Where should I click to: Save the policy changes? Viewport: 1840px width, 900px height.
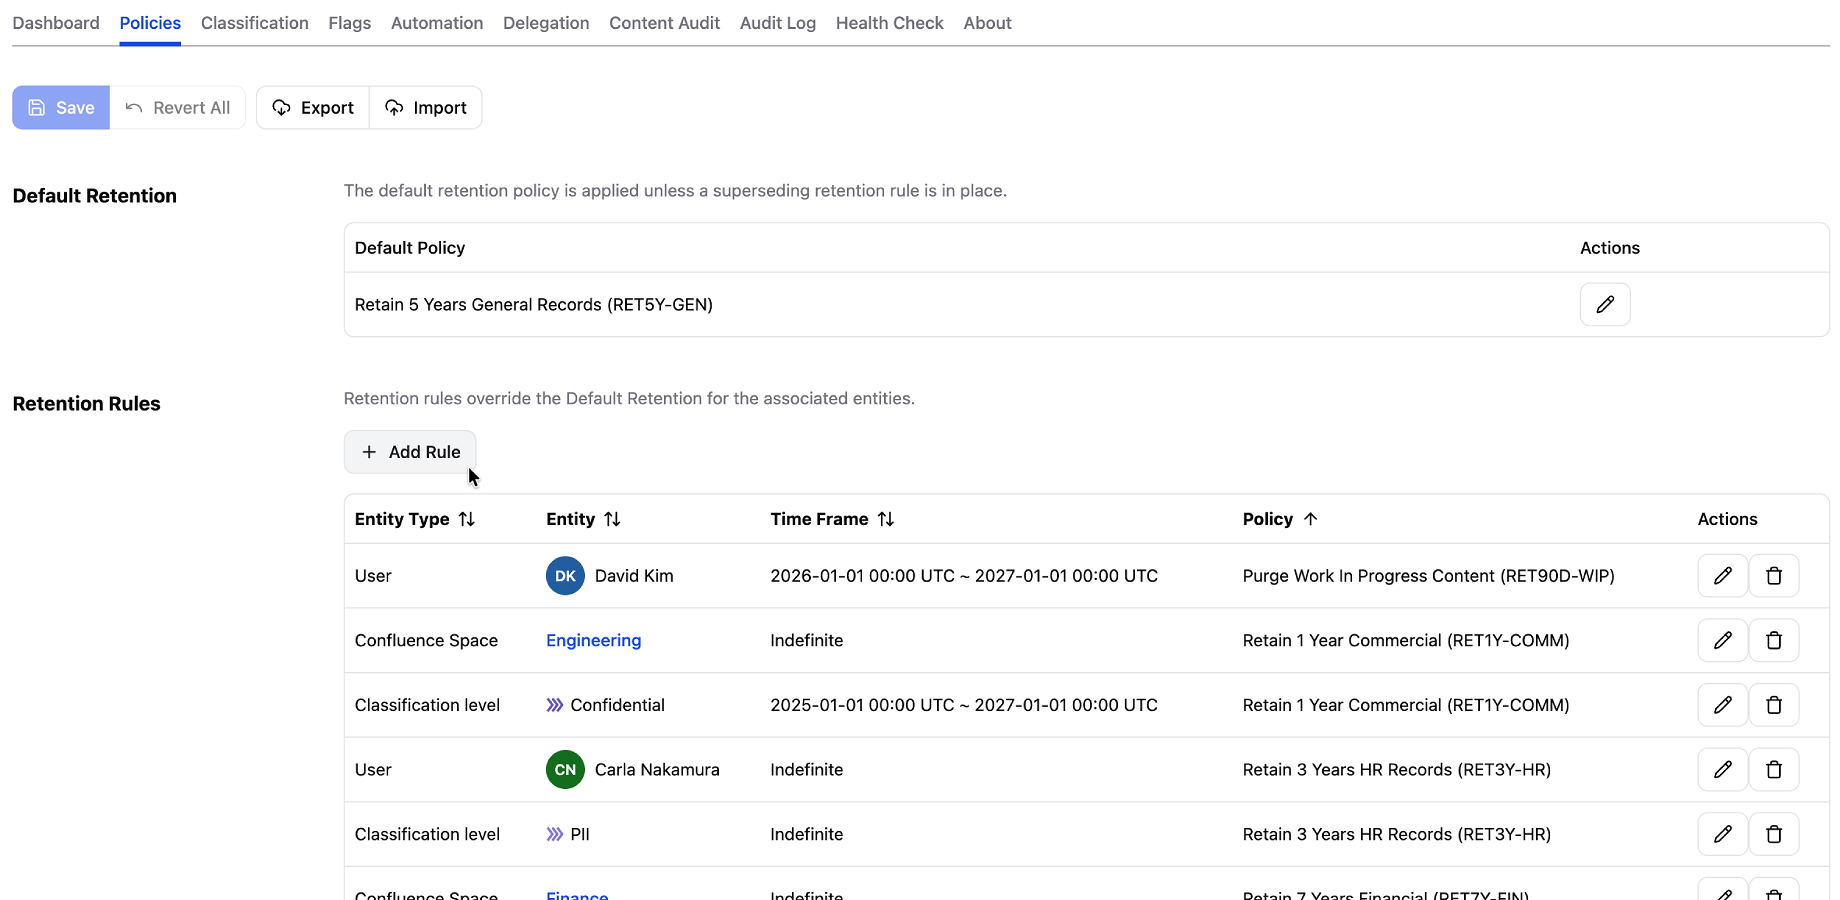[61, 108]
